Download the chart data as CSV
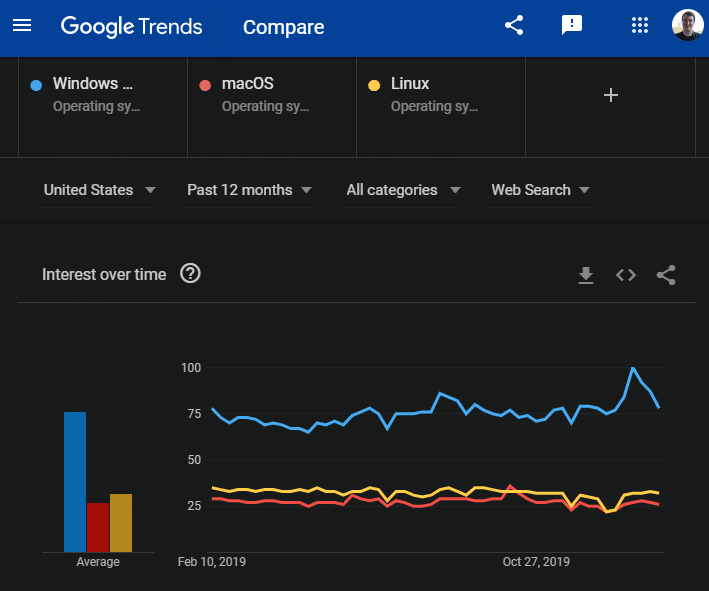Screen dimensions: 709x591 [586, 275]
